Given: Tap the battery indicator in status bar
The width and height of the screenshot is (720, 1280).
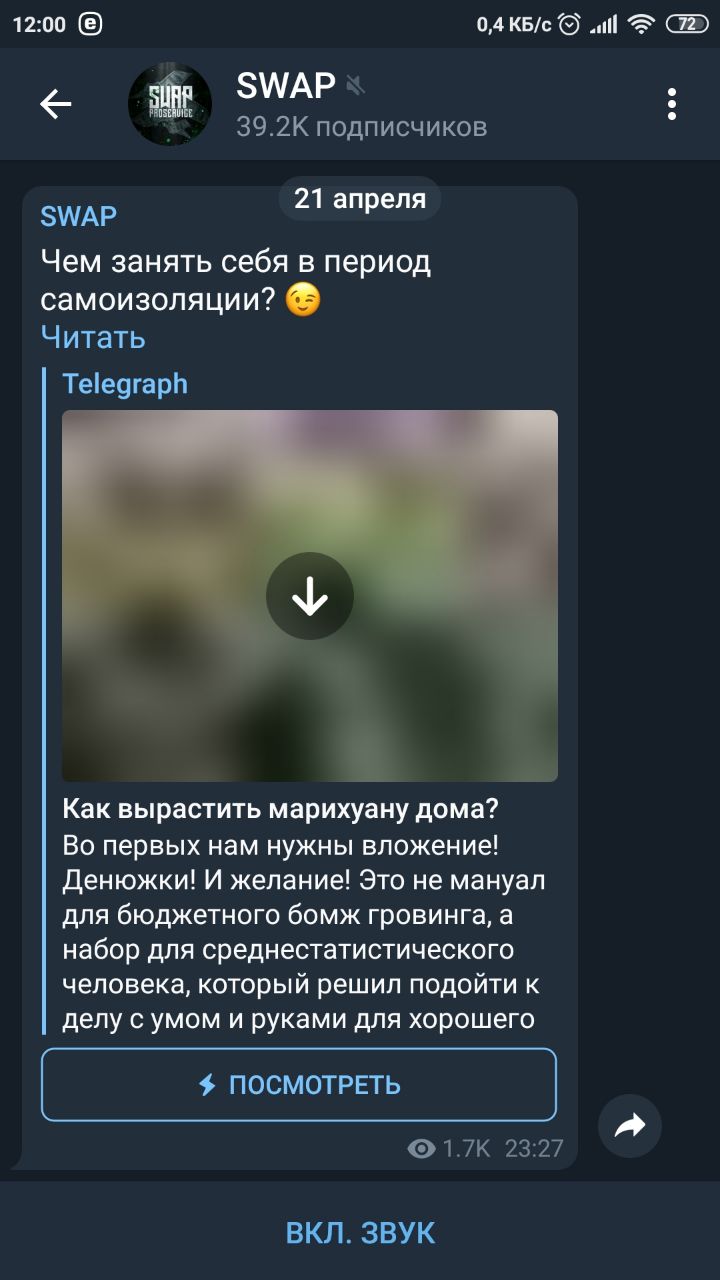Looking at the screenshot, I should [686, 25].
